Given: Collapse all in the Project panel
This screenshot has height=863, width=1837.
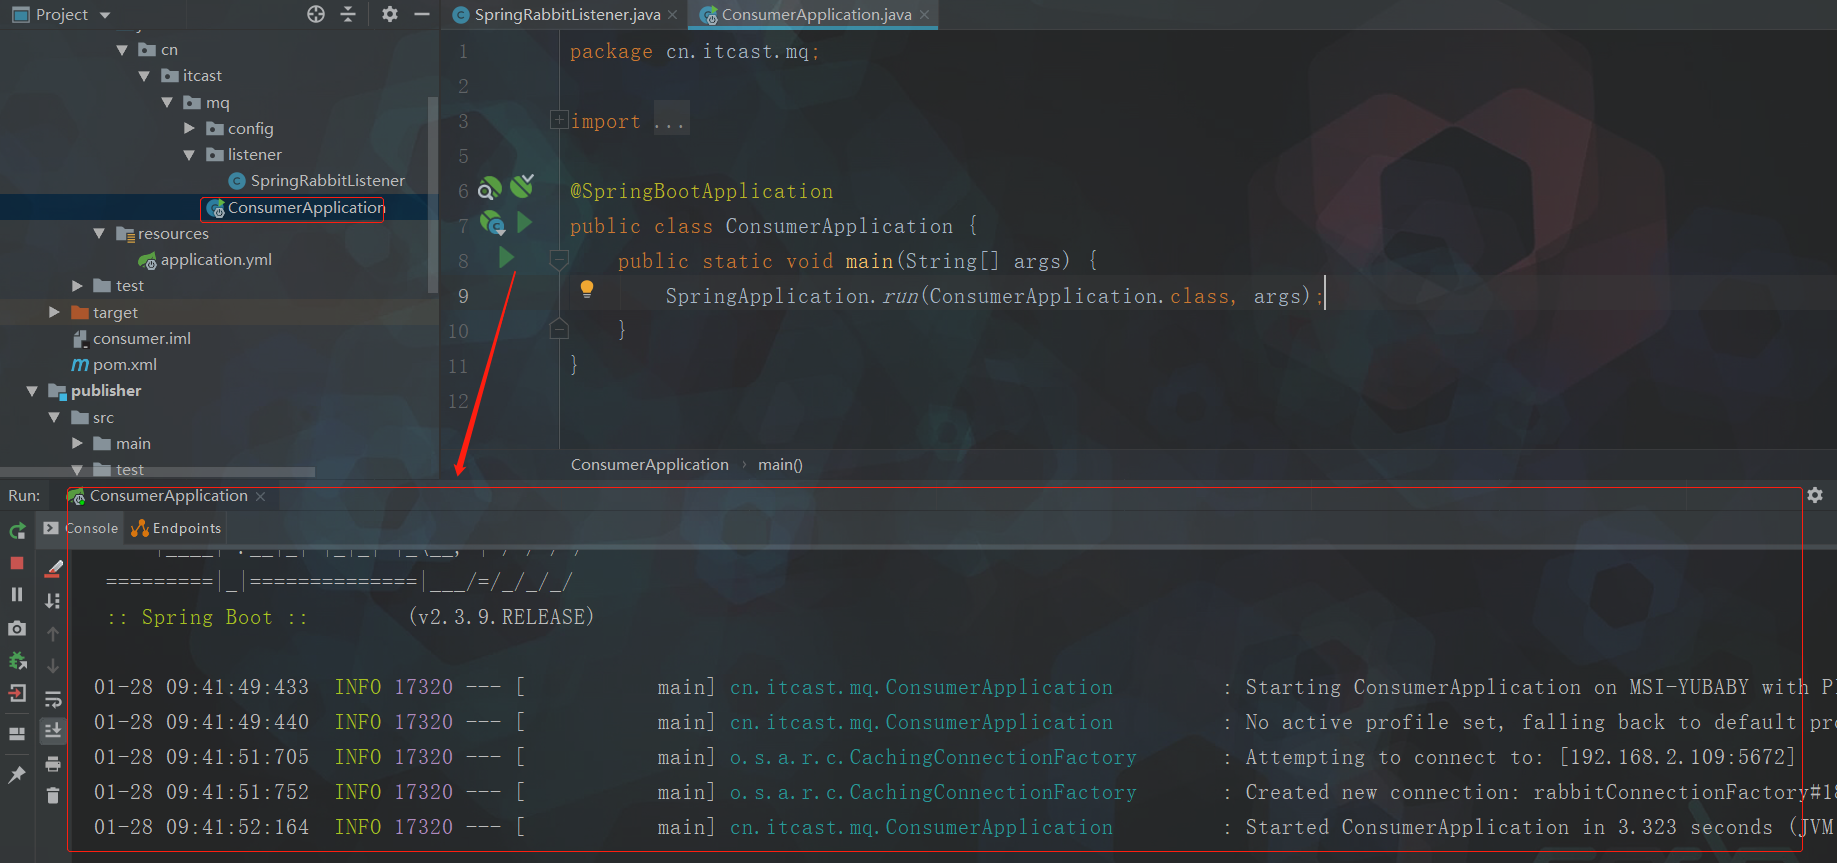Looking at the screenshot, I should (348, 14).
